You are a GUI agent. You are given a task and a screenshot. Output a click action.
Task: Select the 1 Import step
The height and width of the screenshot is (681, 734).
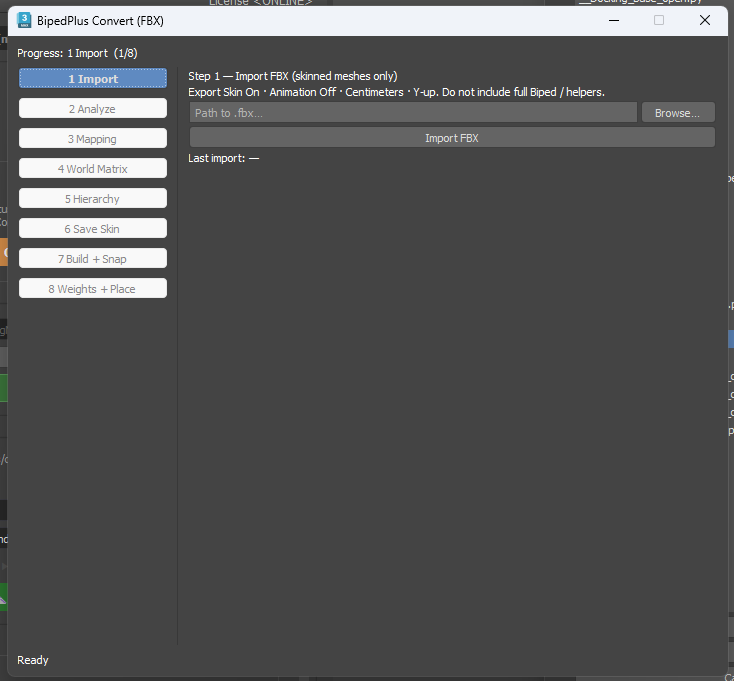coord(93,78)
